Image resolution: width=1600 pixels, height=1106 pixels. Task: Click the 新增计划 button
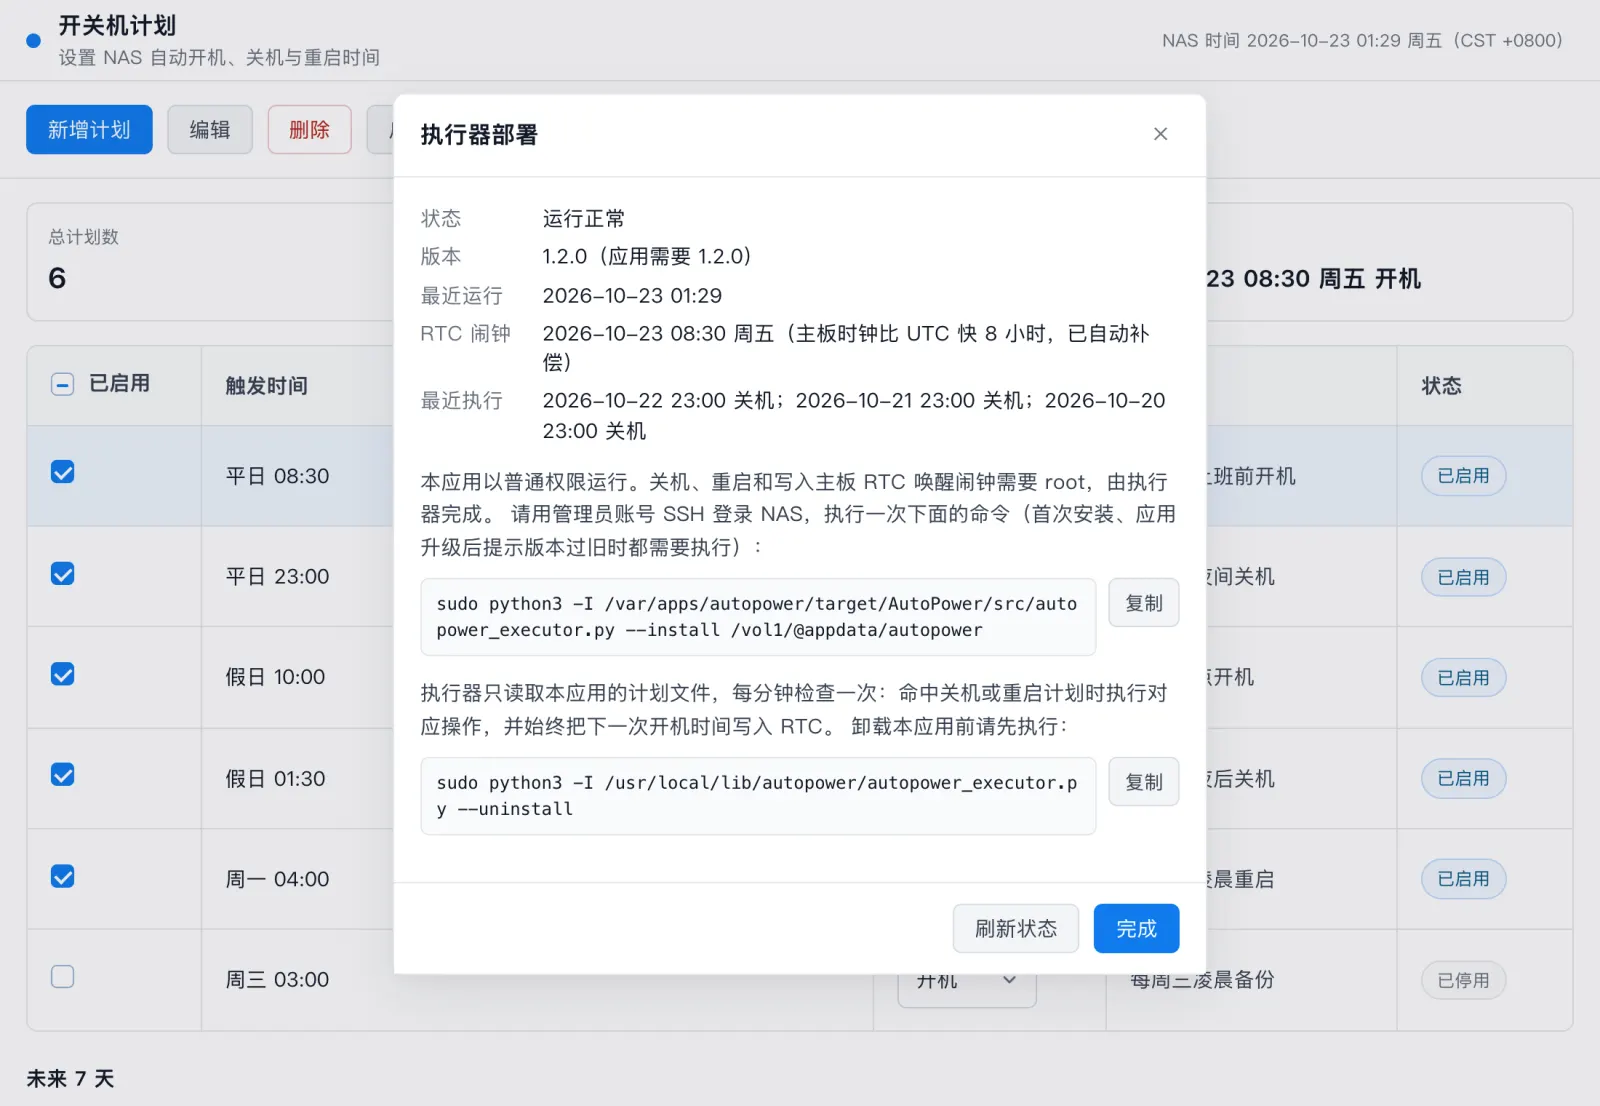point(89,130)
